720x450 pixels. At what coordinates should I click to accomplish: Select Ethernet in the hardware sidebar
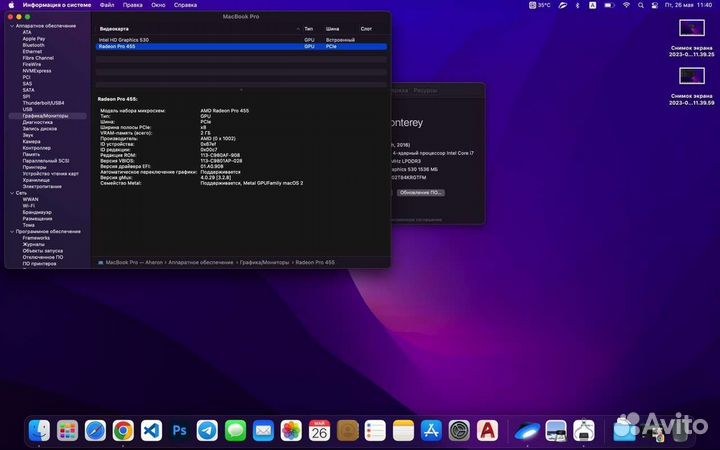click(x=32, y=52)
